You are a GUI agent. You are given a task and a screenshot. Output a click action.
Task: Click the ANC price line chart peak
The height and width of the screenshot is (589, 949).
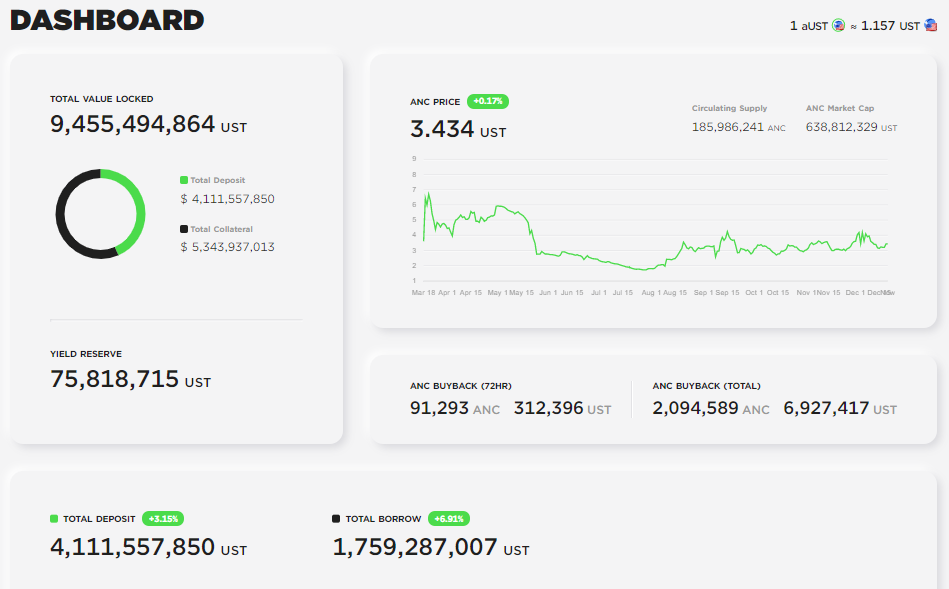point(428,194)
